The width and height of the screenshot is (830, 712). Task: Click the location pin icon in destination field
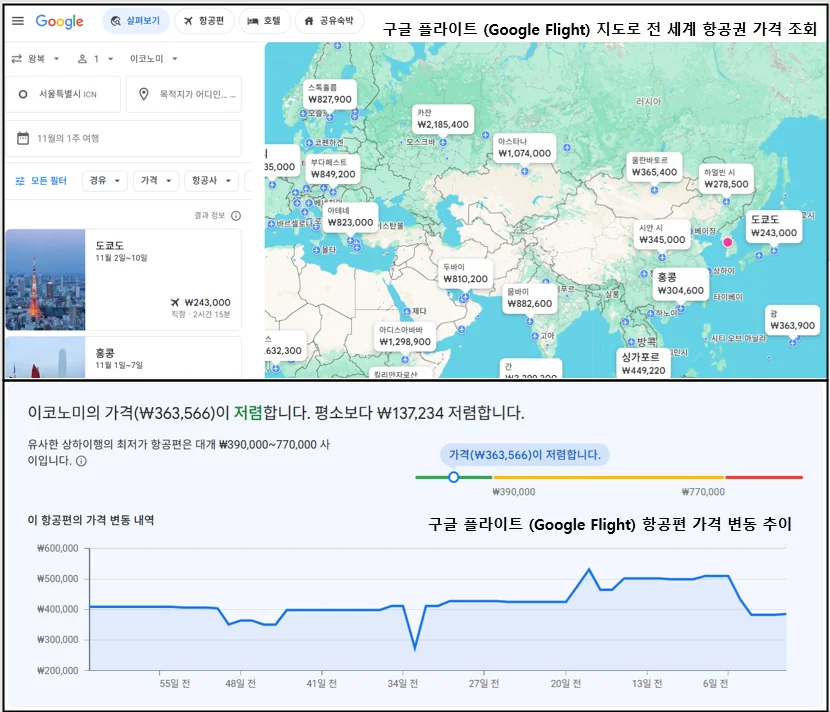(143, 94)
